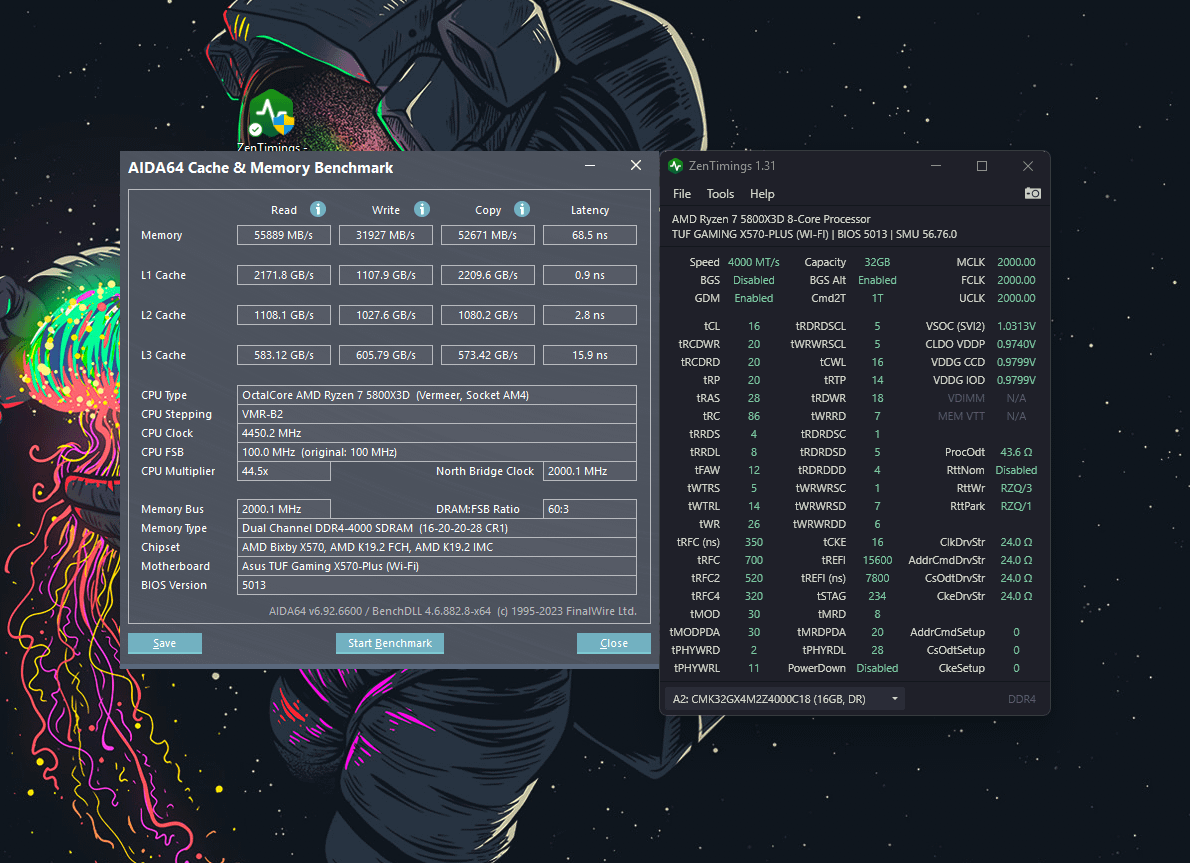The width and height of the screenshot is (1190, 863).
Task: Close the ZenTimings window
Action: (x=1028, y=165)
